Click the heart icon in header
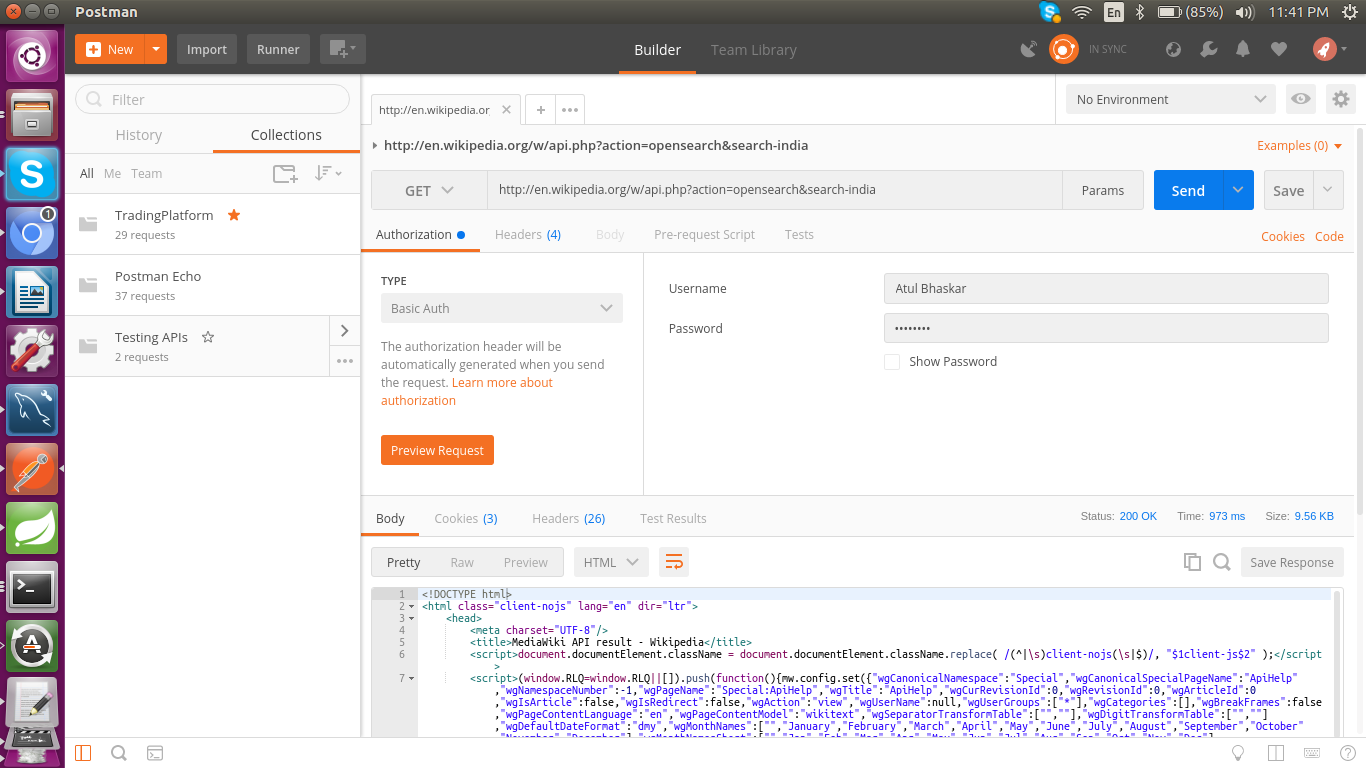 (1278, 49)
